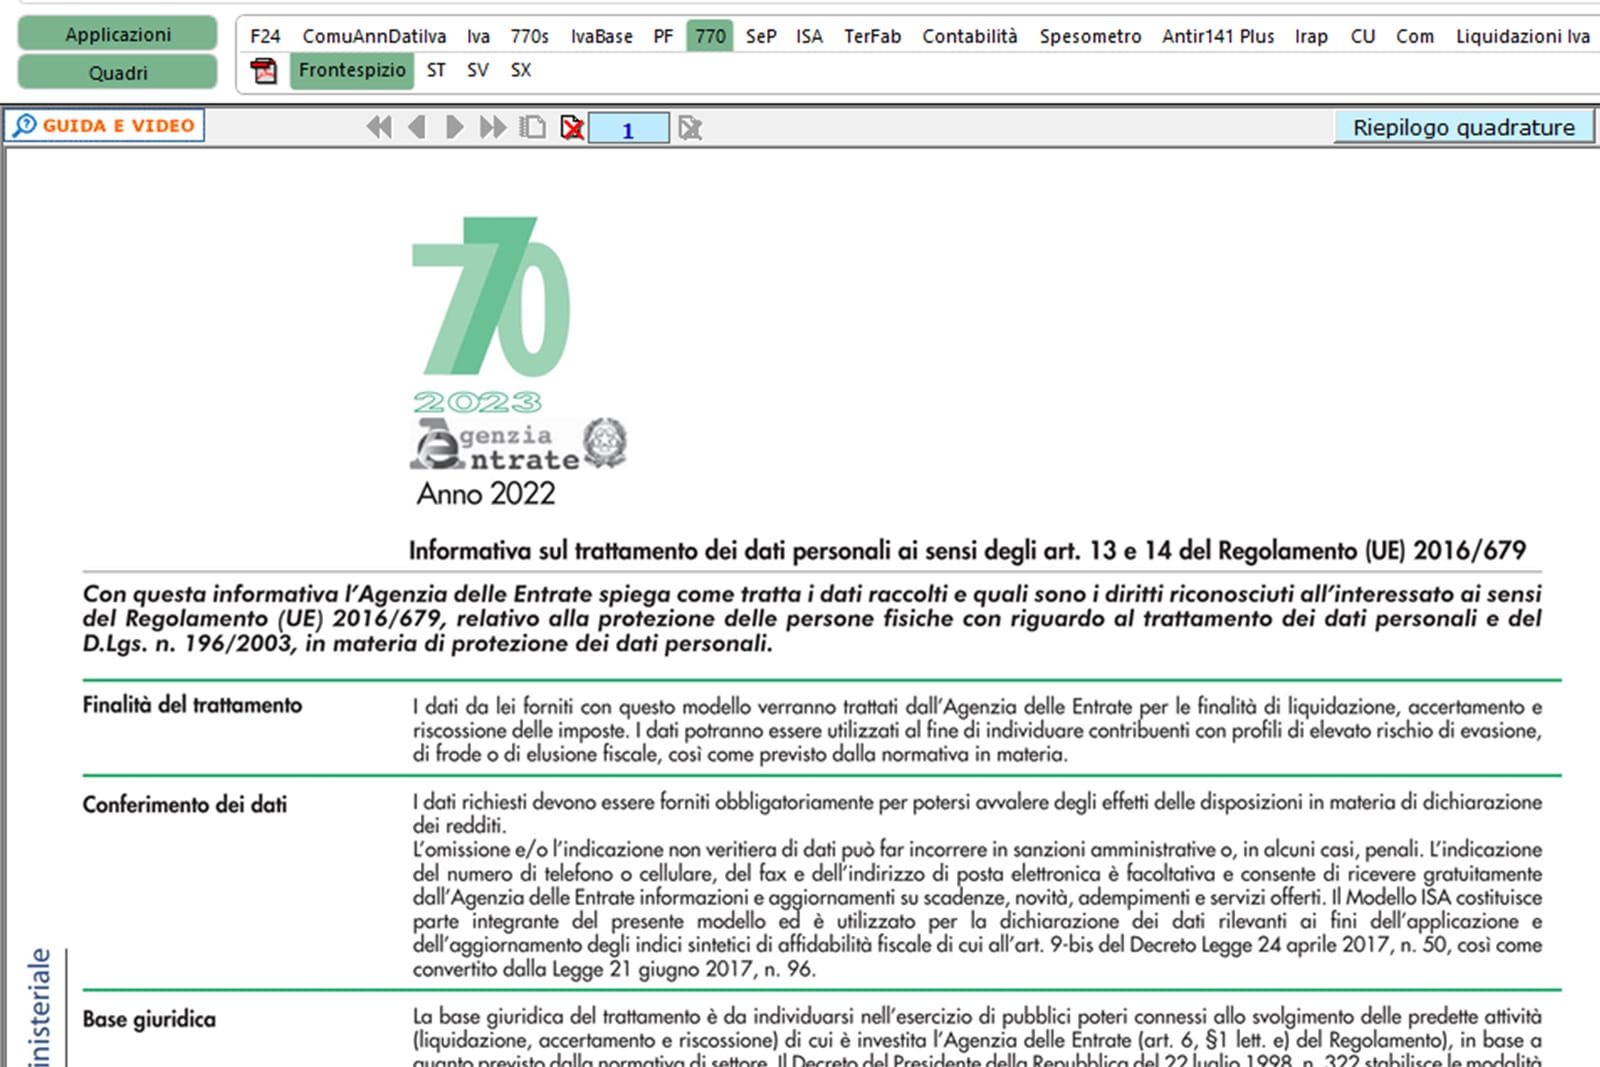Open the SV quadro
This screenshot has width=1600, height=1067.
pos(478,70)
